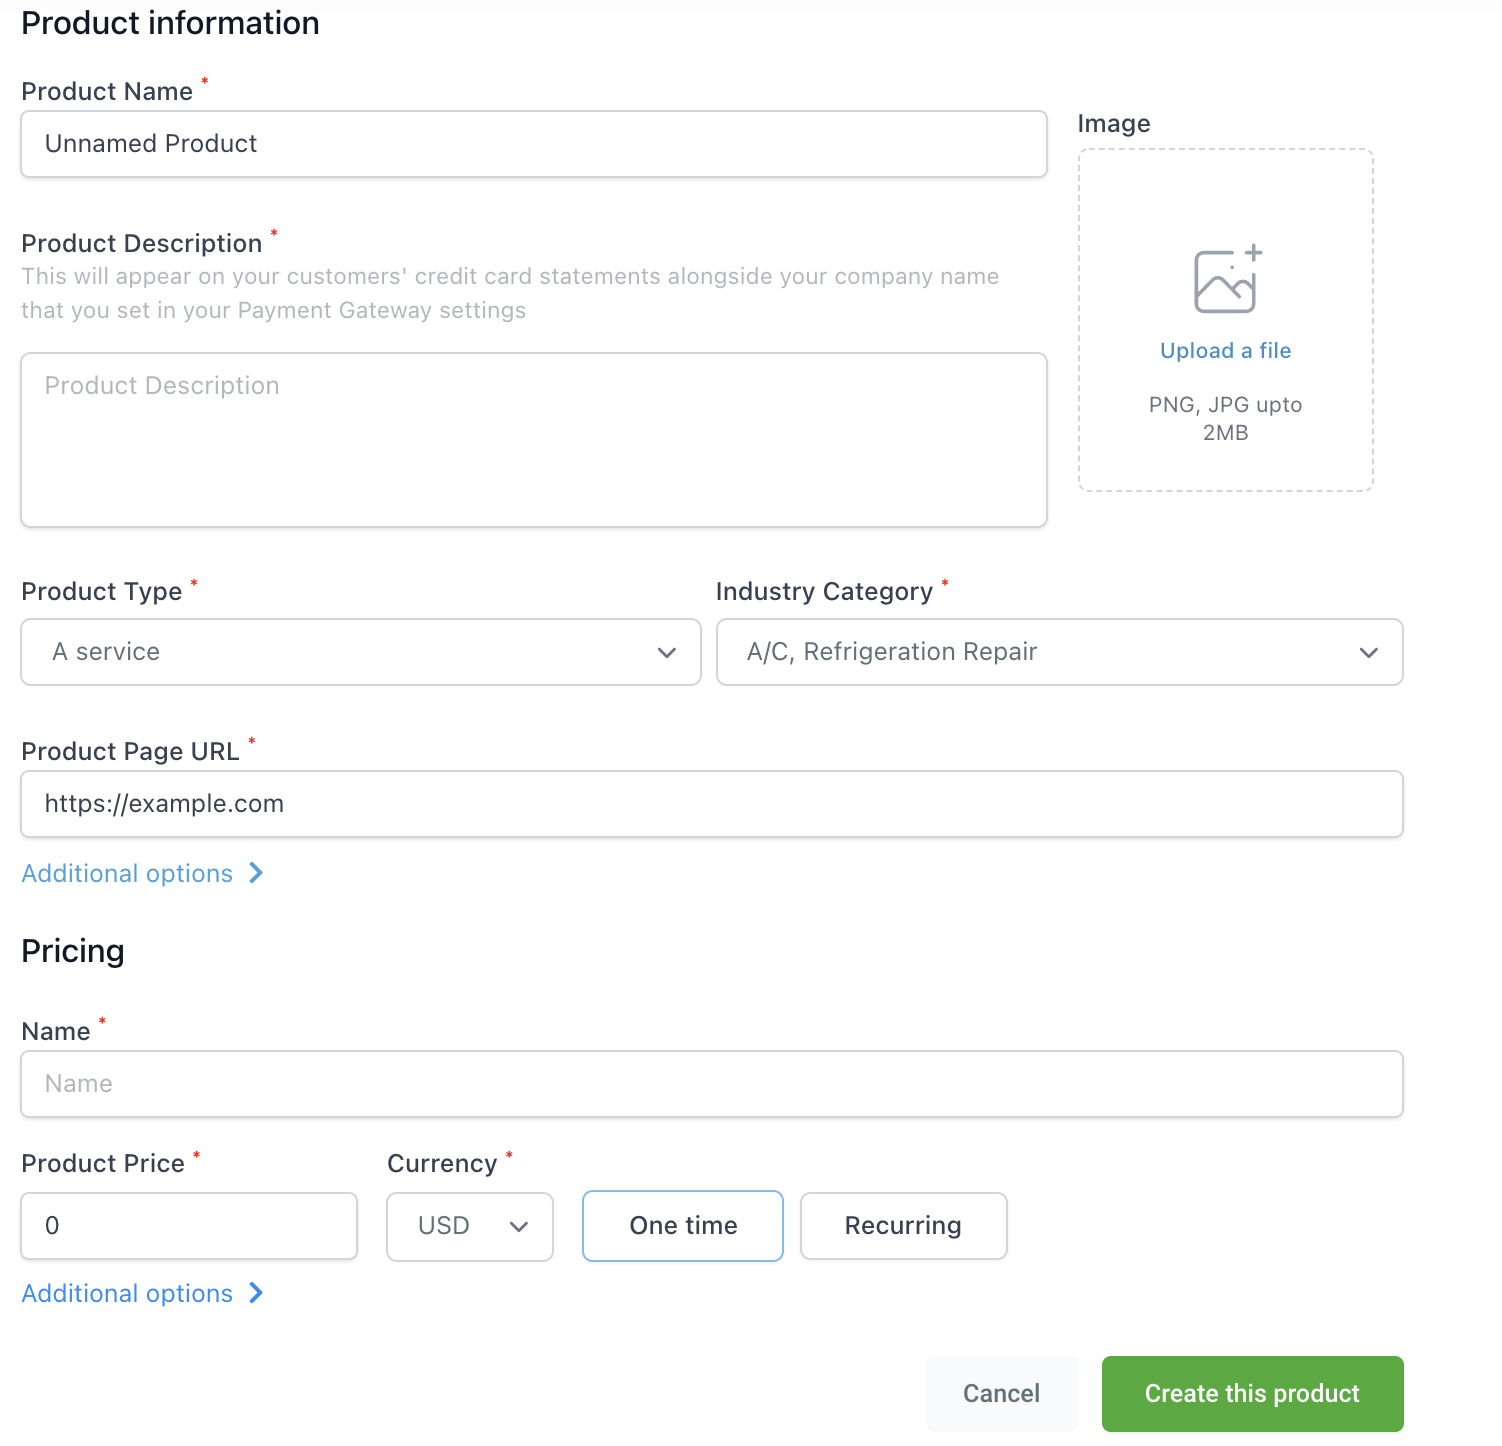
Task: Open the currency dropdown showing USD
Action: (469, 1226)
